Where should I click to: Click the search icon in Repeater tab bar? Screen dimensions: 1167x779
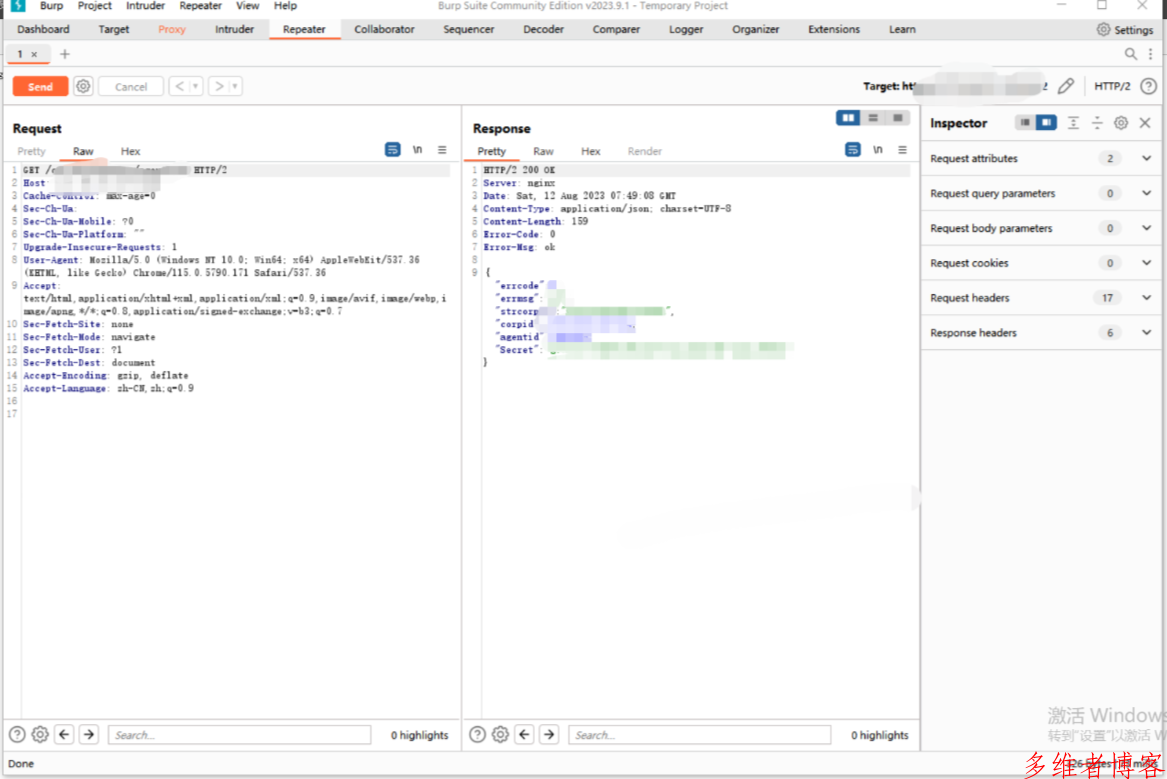1131,54
